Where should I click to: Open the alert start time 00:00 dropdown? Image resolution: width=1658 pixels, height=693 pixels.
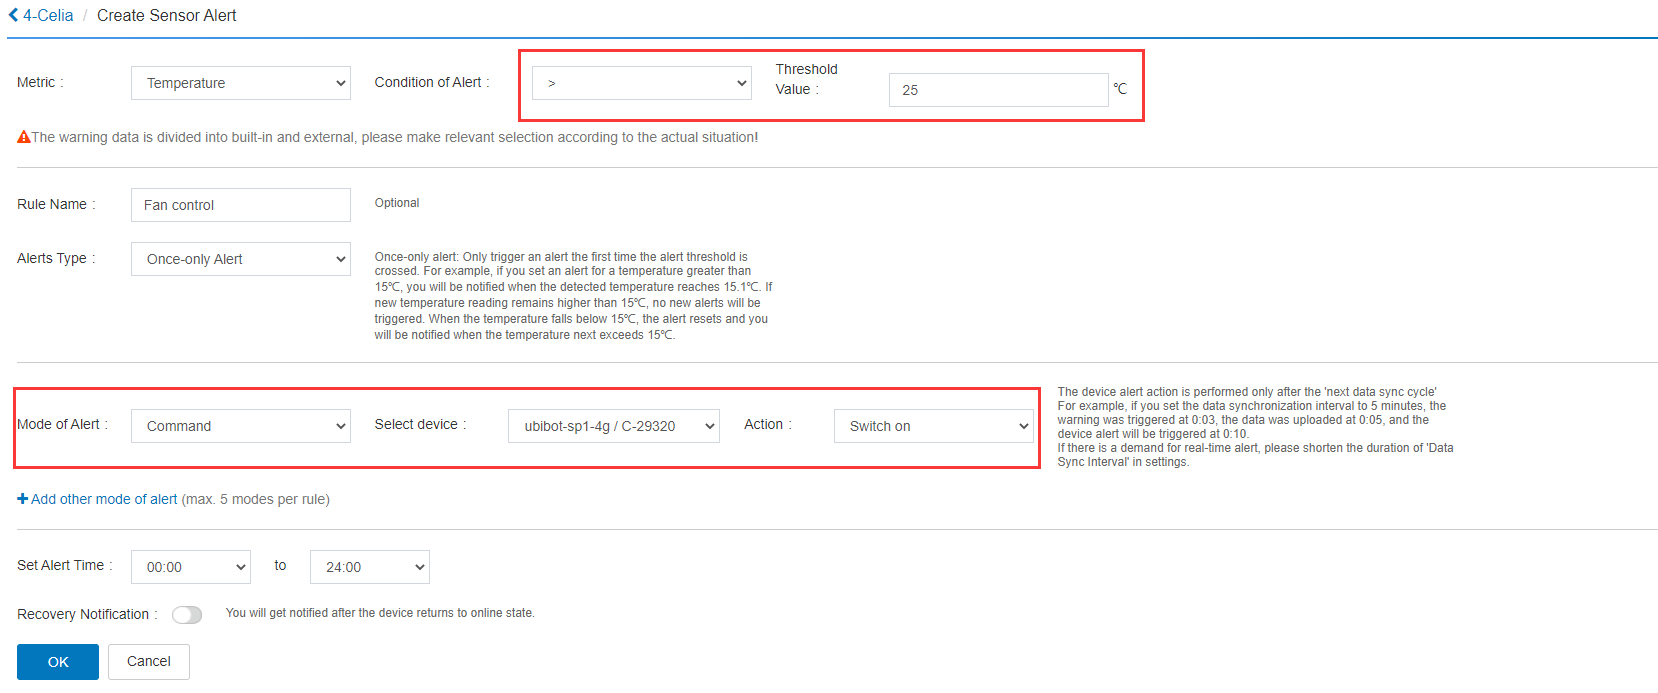coord(191,567)
